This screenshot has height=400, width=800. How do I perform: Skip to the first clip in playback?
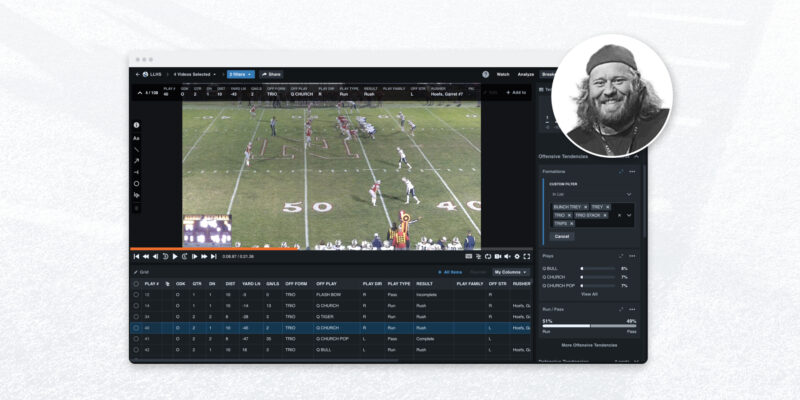click(x=136, y=256)
